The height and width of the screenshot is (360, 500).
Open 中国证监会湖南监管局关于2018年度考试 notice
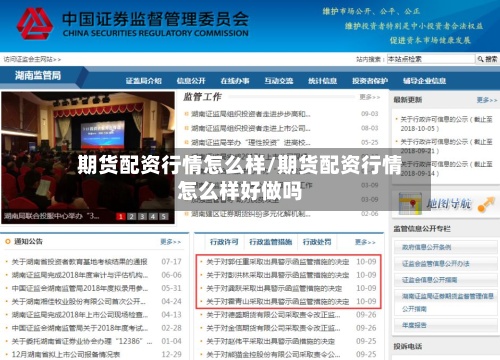80,328
